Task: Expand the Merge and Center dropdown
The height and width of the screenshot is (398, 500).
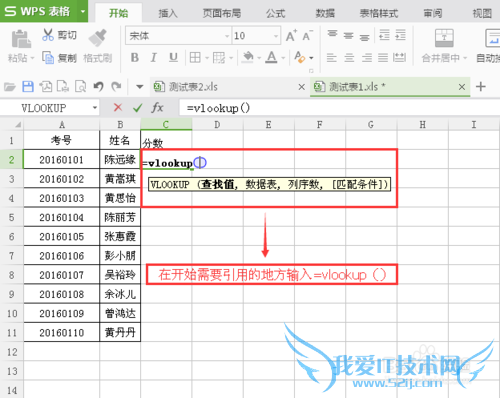Action: tap(465, 58)
